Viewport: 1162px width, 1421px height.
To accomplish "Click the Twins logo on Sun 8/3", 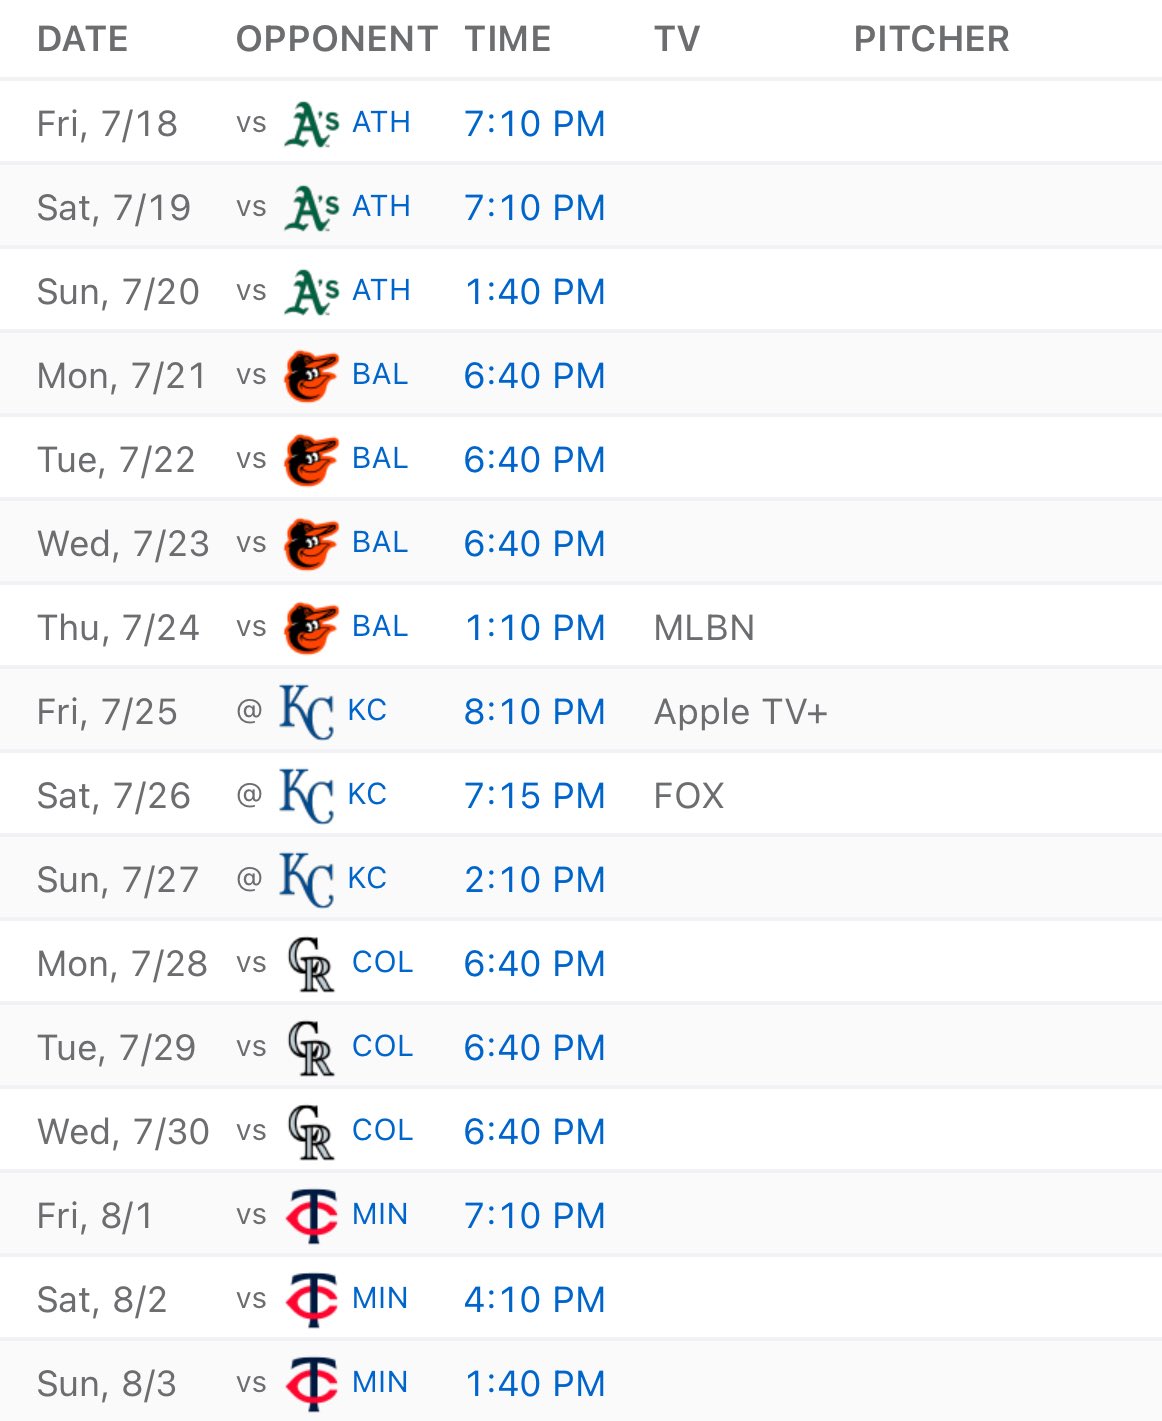I will click(x=311, y=1384).
